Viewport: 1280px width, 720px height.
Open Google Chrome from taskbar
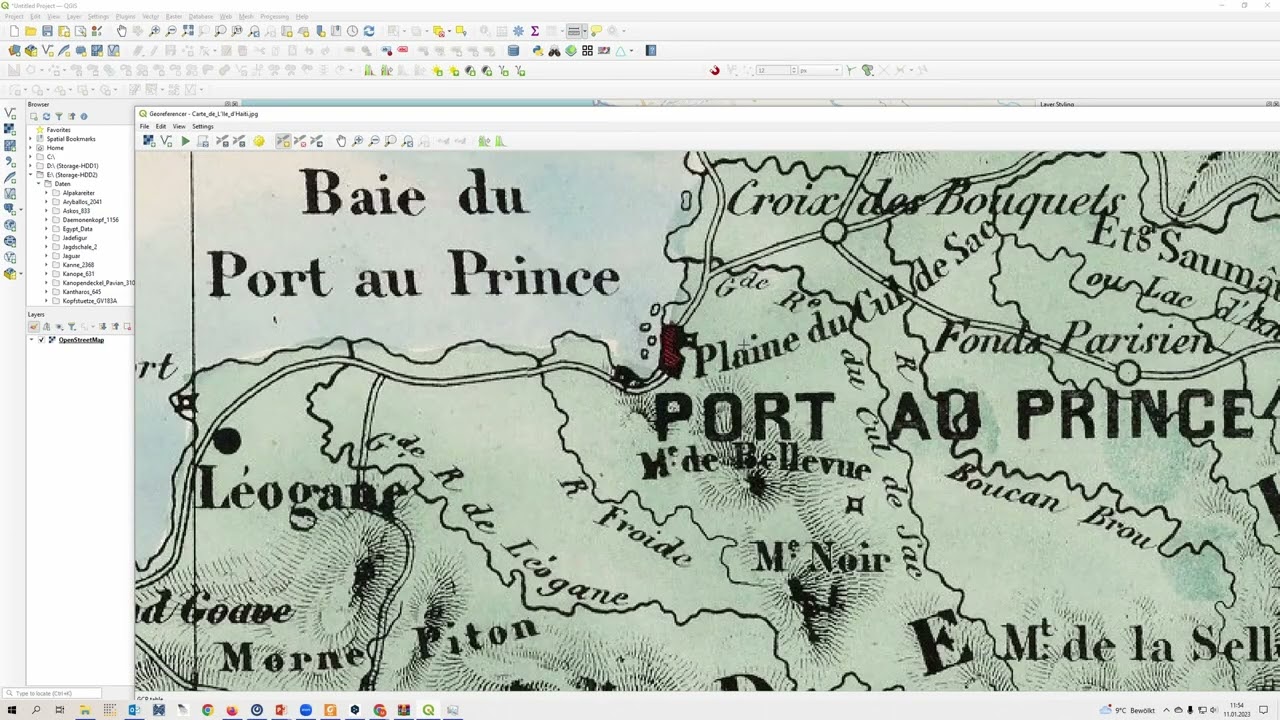[207, 710]
